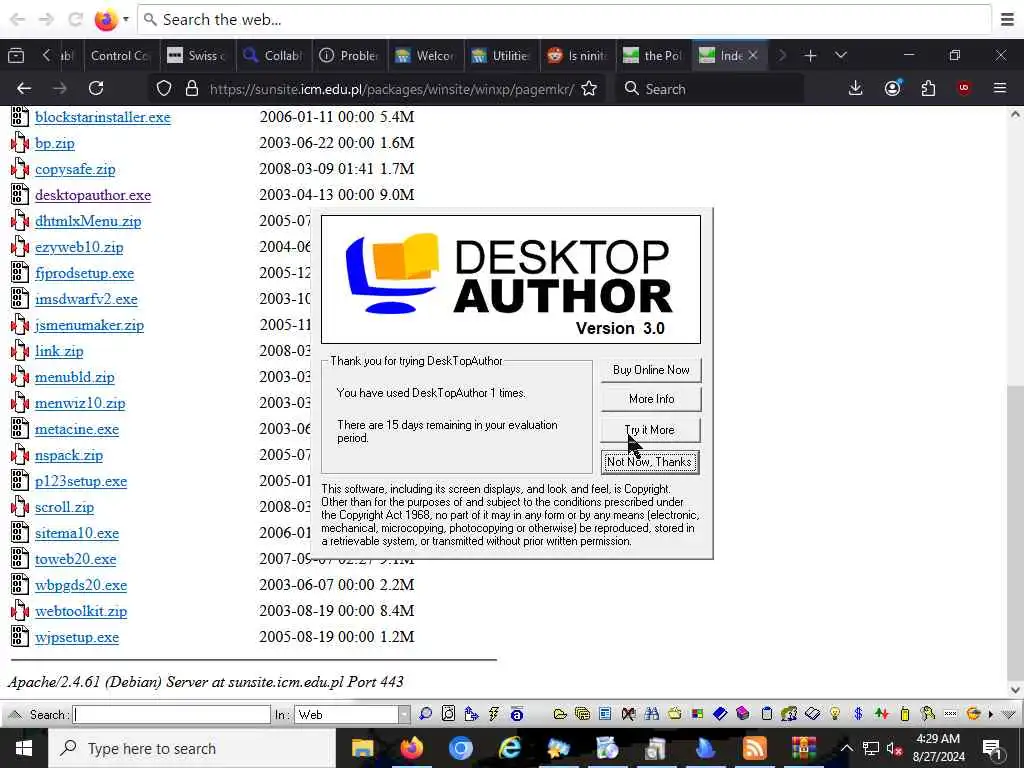Viewport: 1024px width, 768px height.
Task: Open wbpgds20.exe link
Action: pos(81,585)
